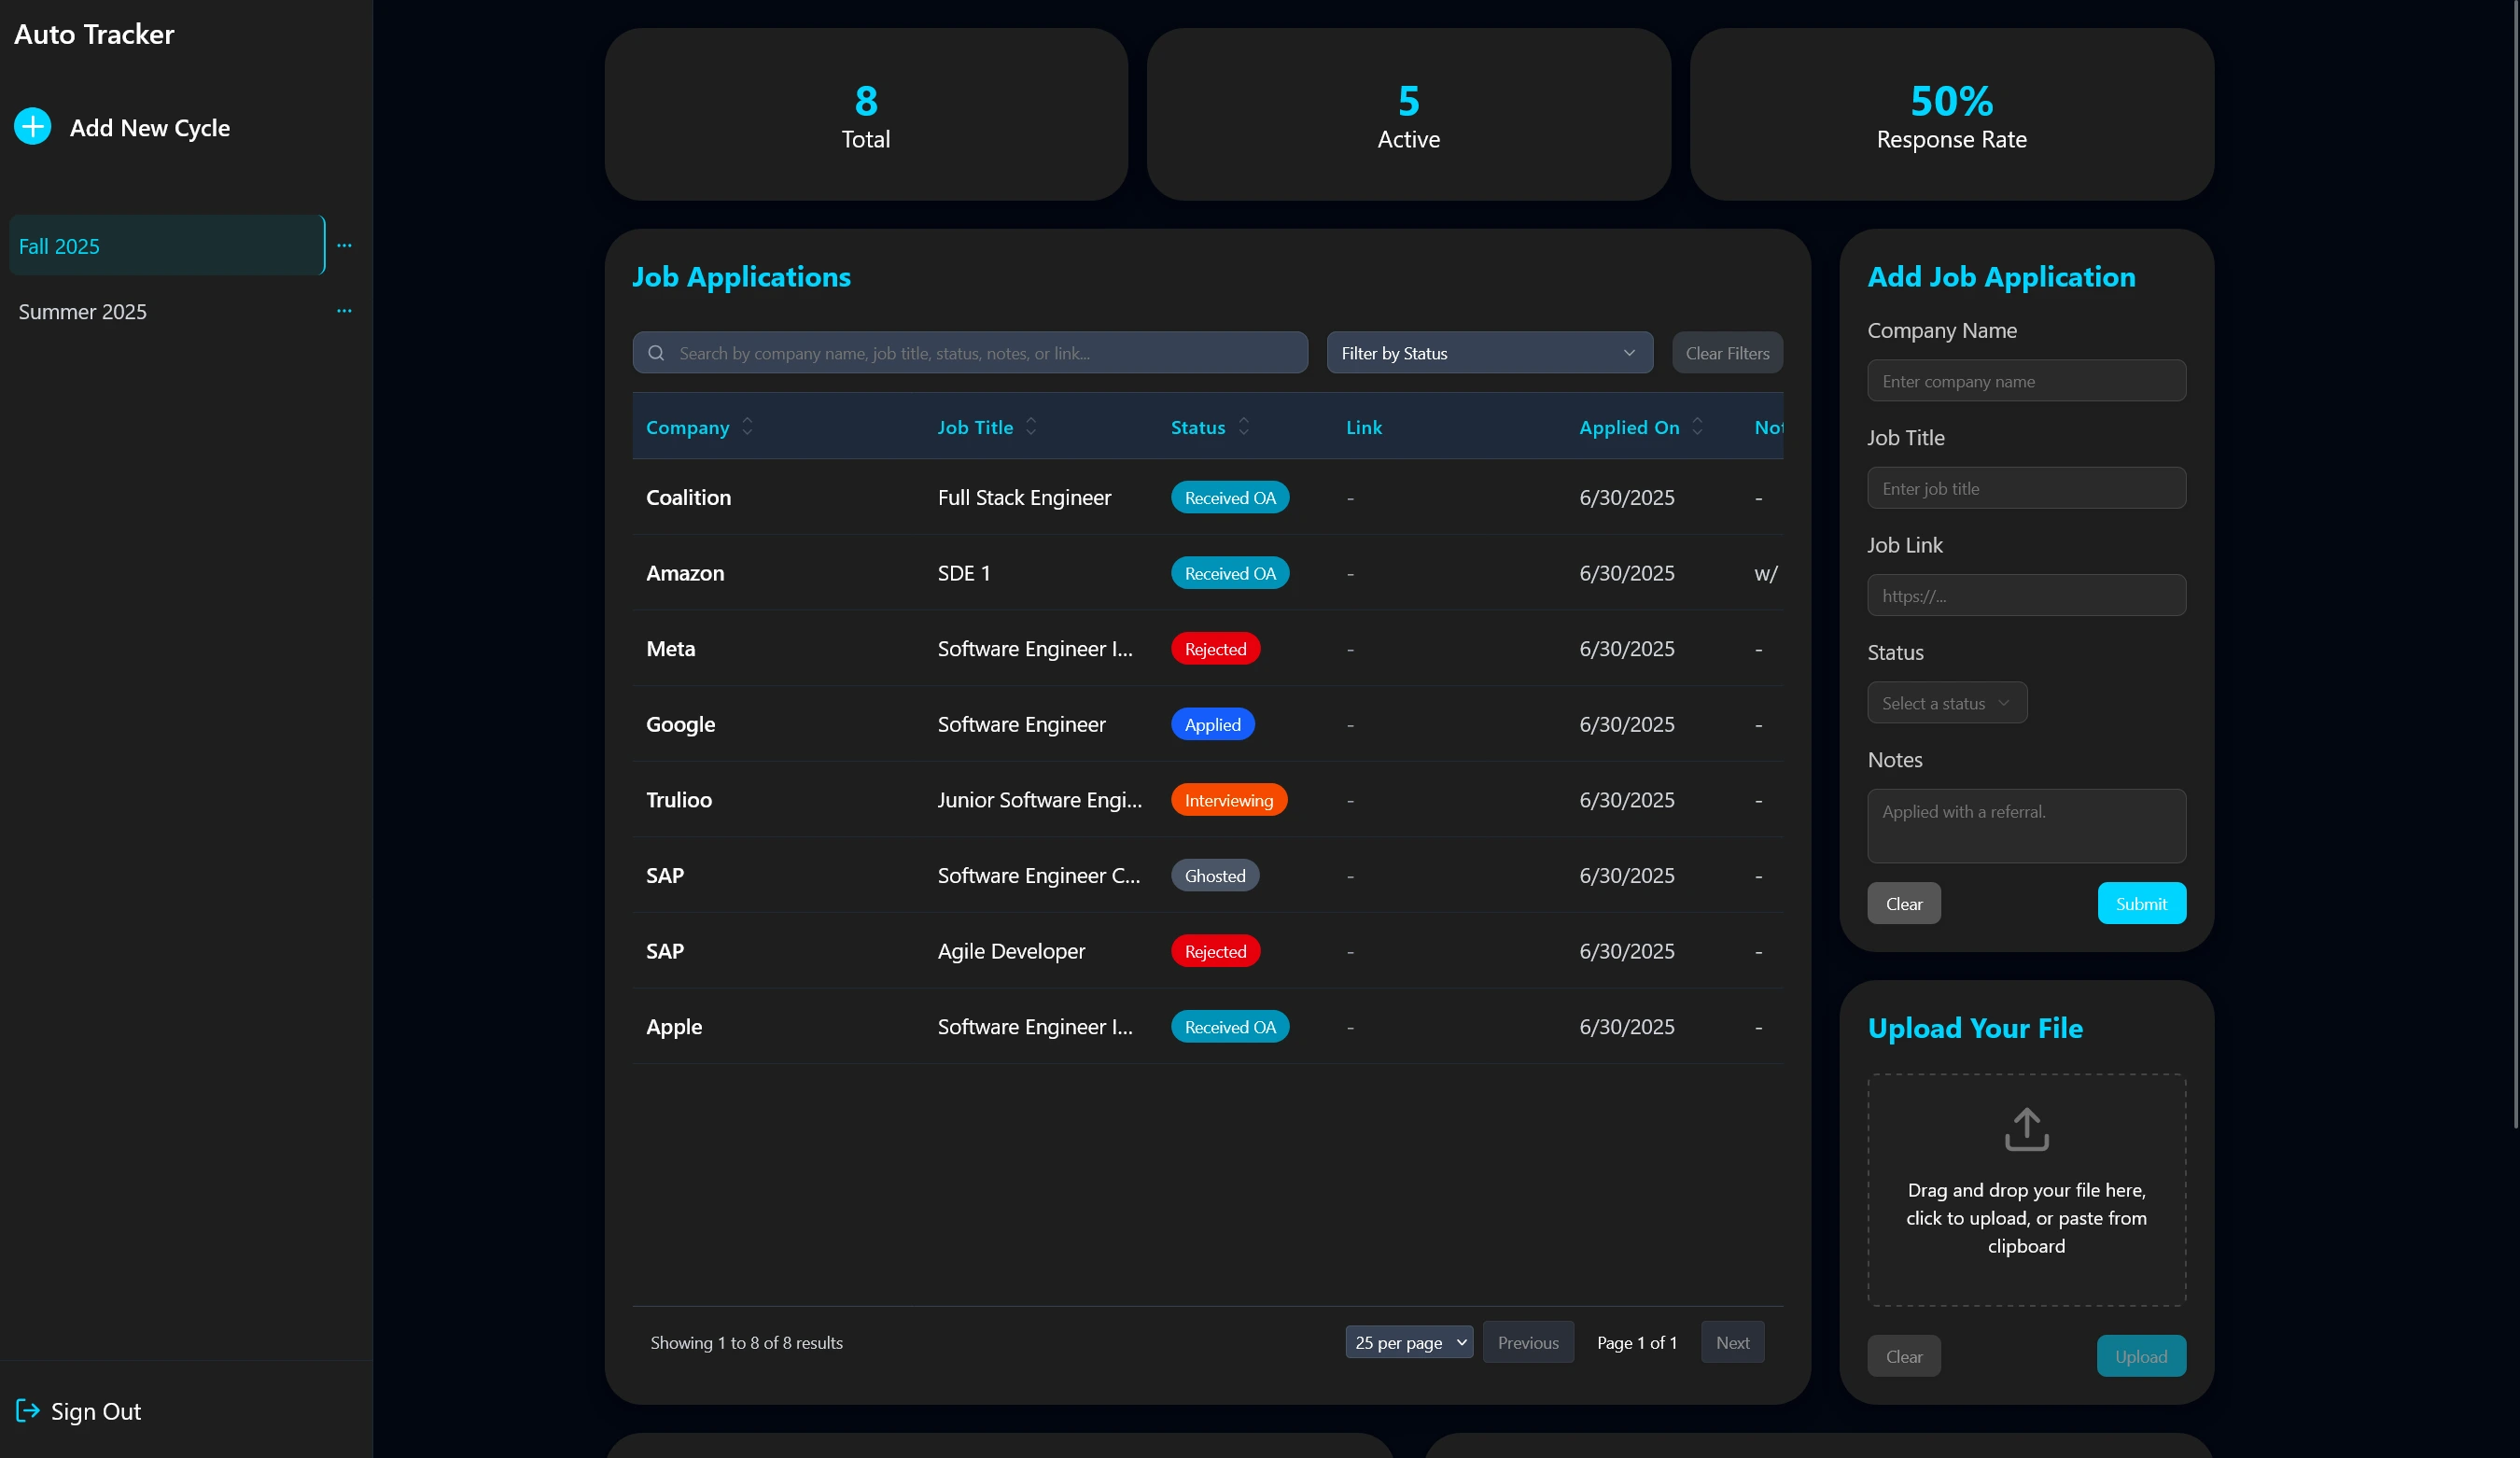Click the Amazon notes cell starting w/
This screenshot has width=2520, height=1458.
(x=1766, y=573)
